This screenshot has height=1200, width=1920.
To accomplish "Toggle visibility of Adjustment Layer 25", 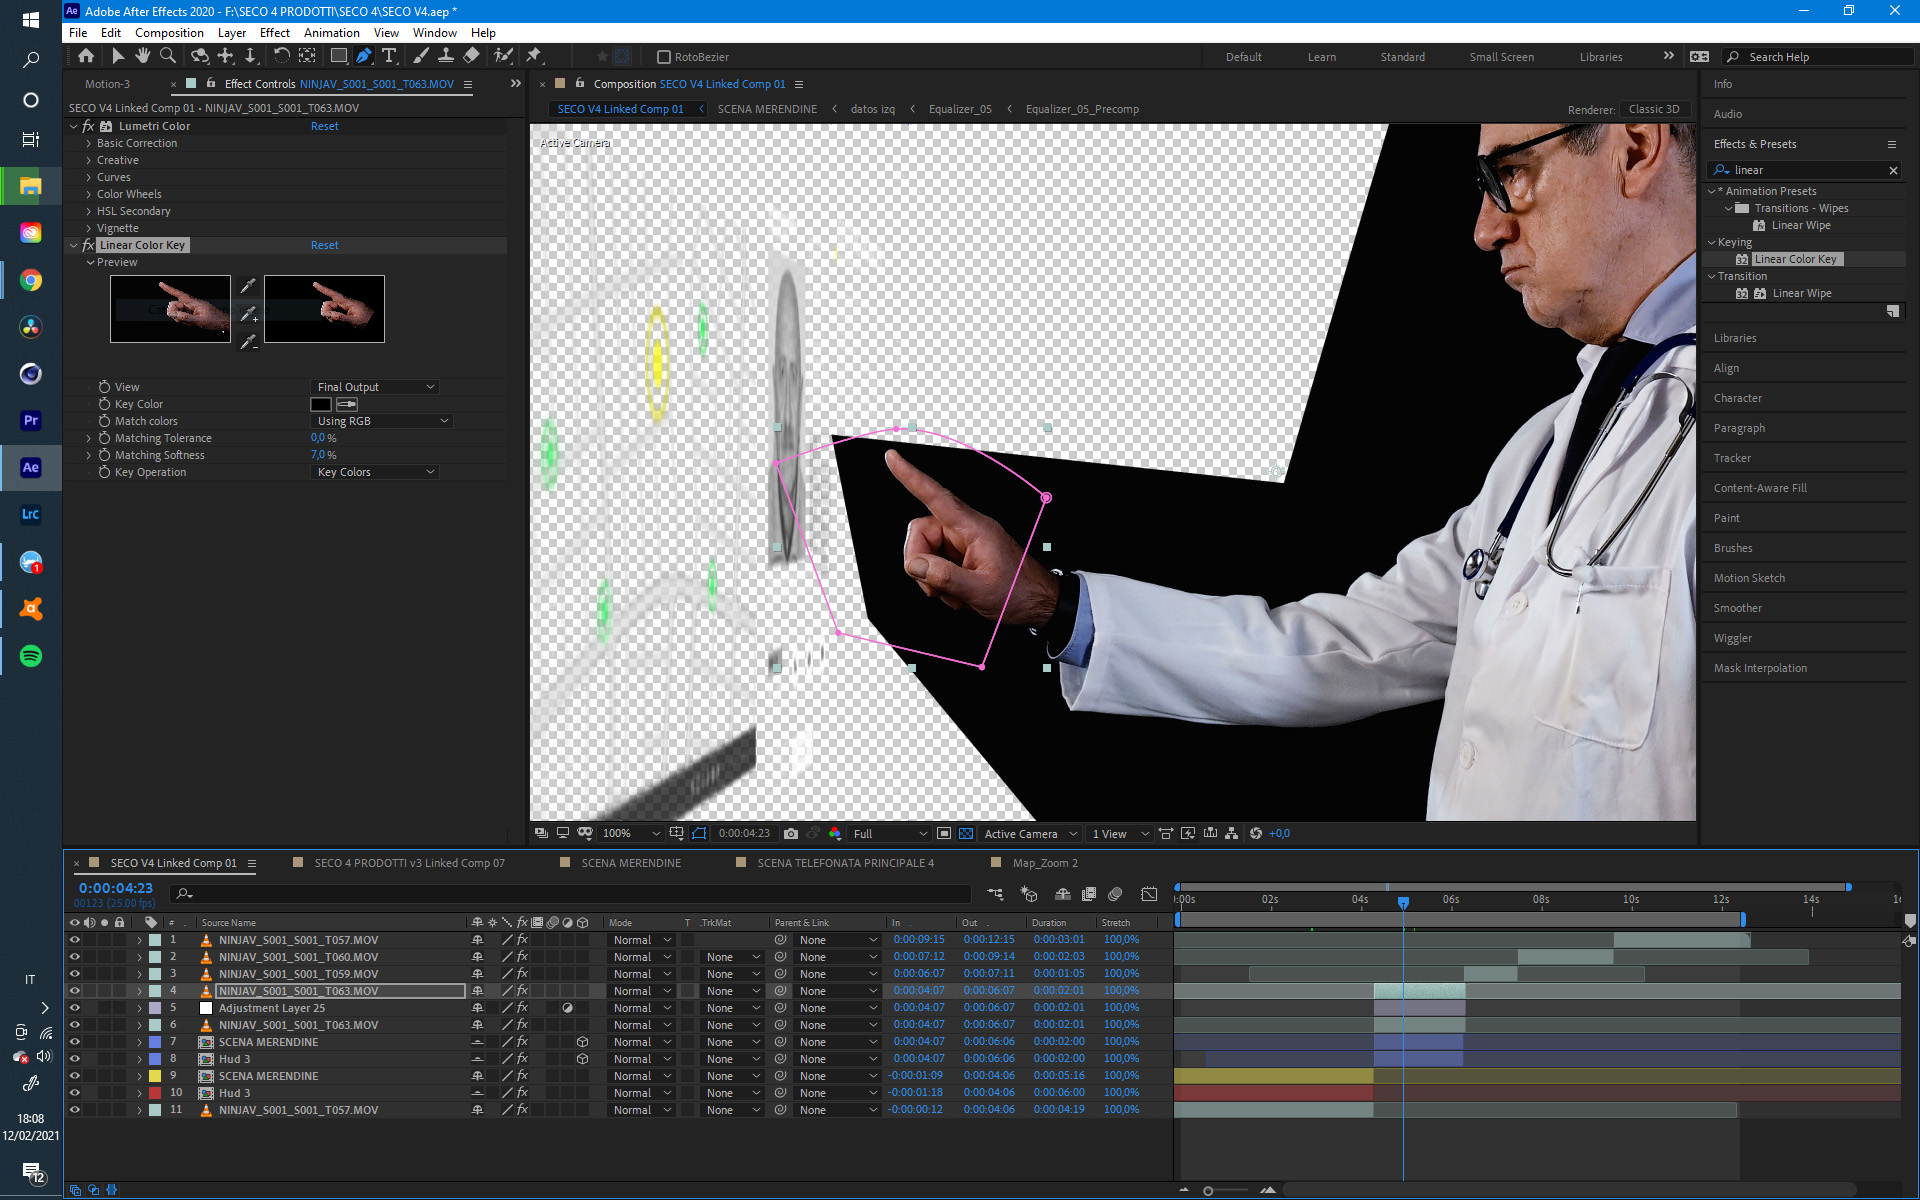I will click(x=74, y=1008).
